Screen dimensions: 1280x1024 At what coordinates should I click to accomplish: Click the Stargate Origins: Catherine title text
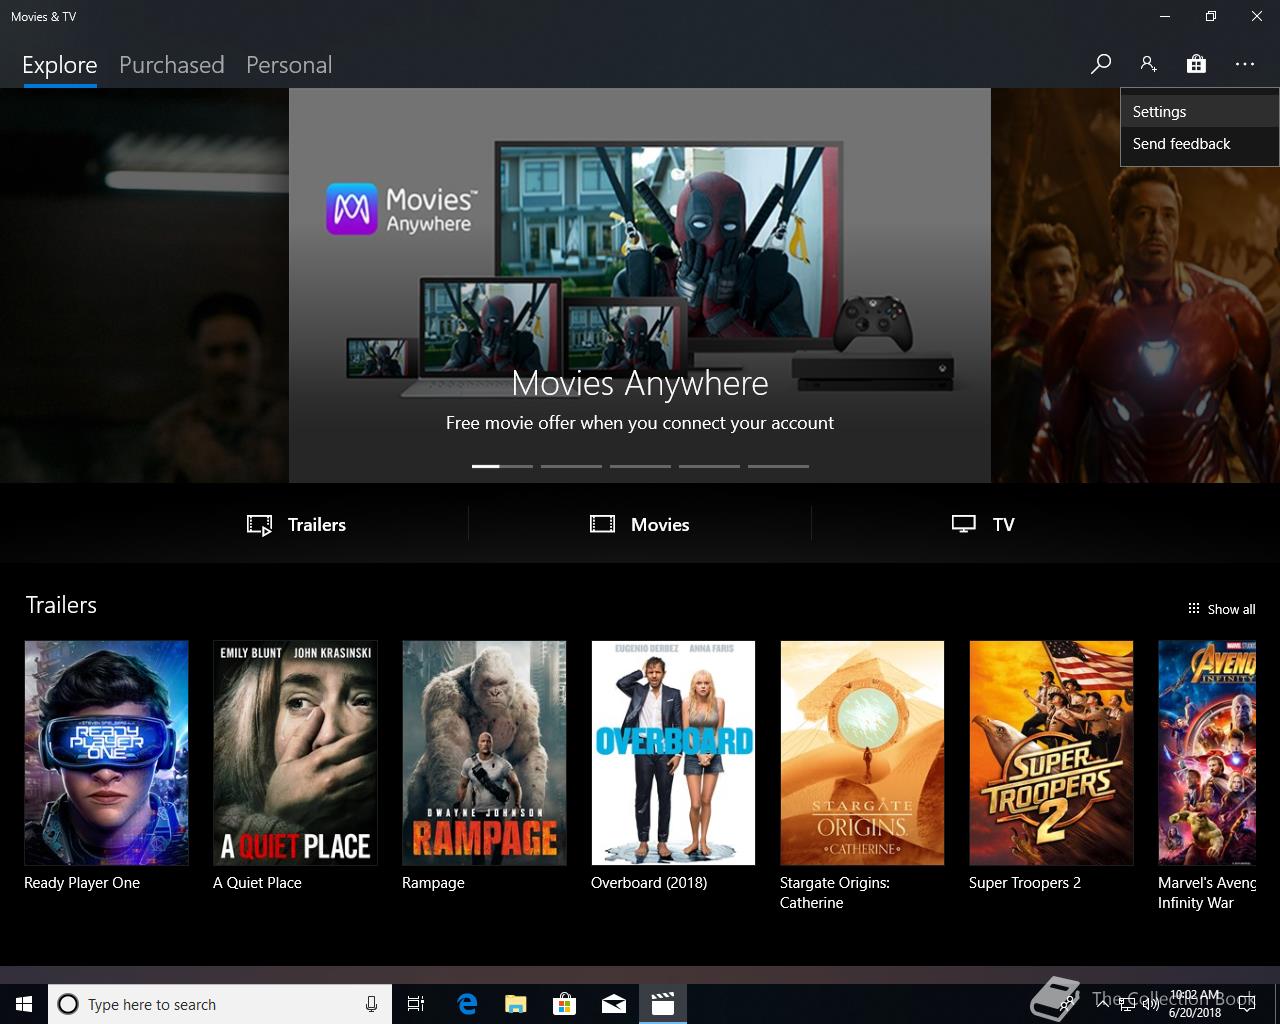click(x=835, y=893)
